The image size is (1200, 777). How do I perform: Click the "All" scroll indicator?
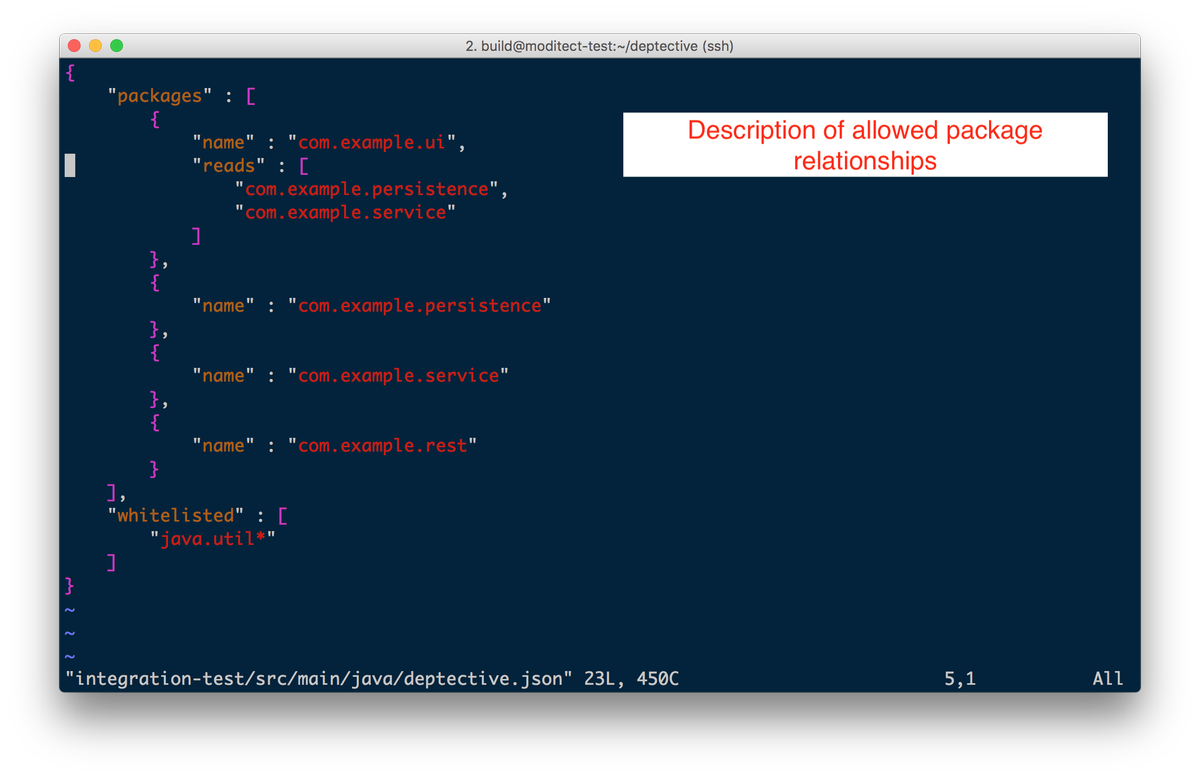coord(1108,678)
